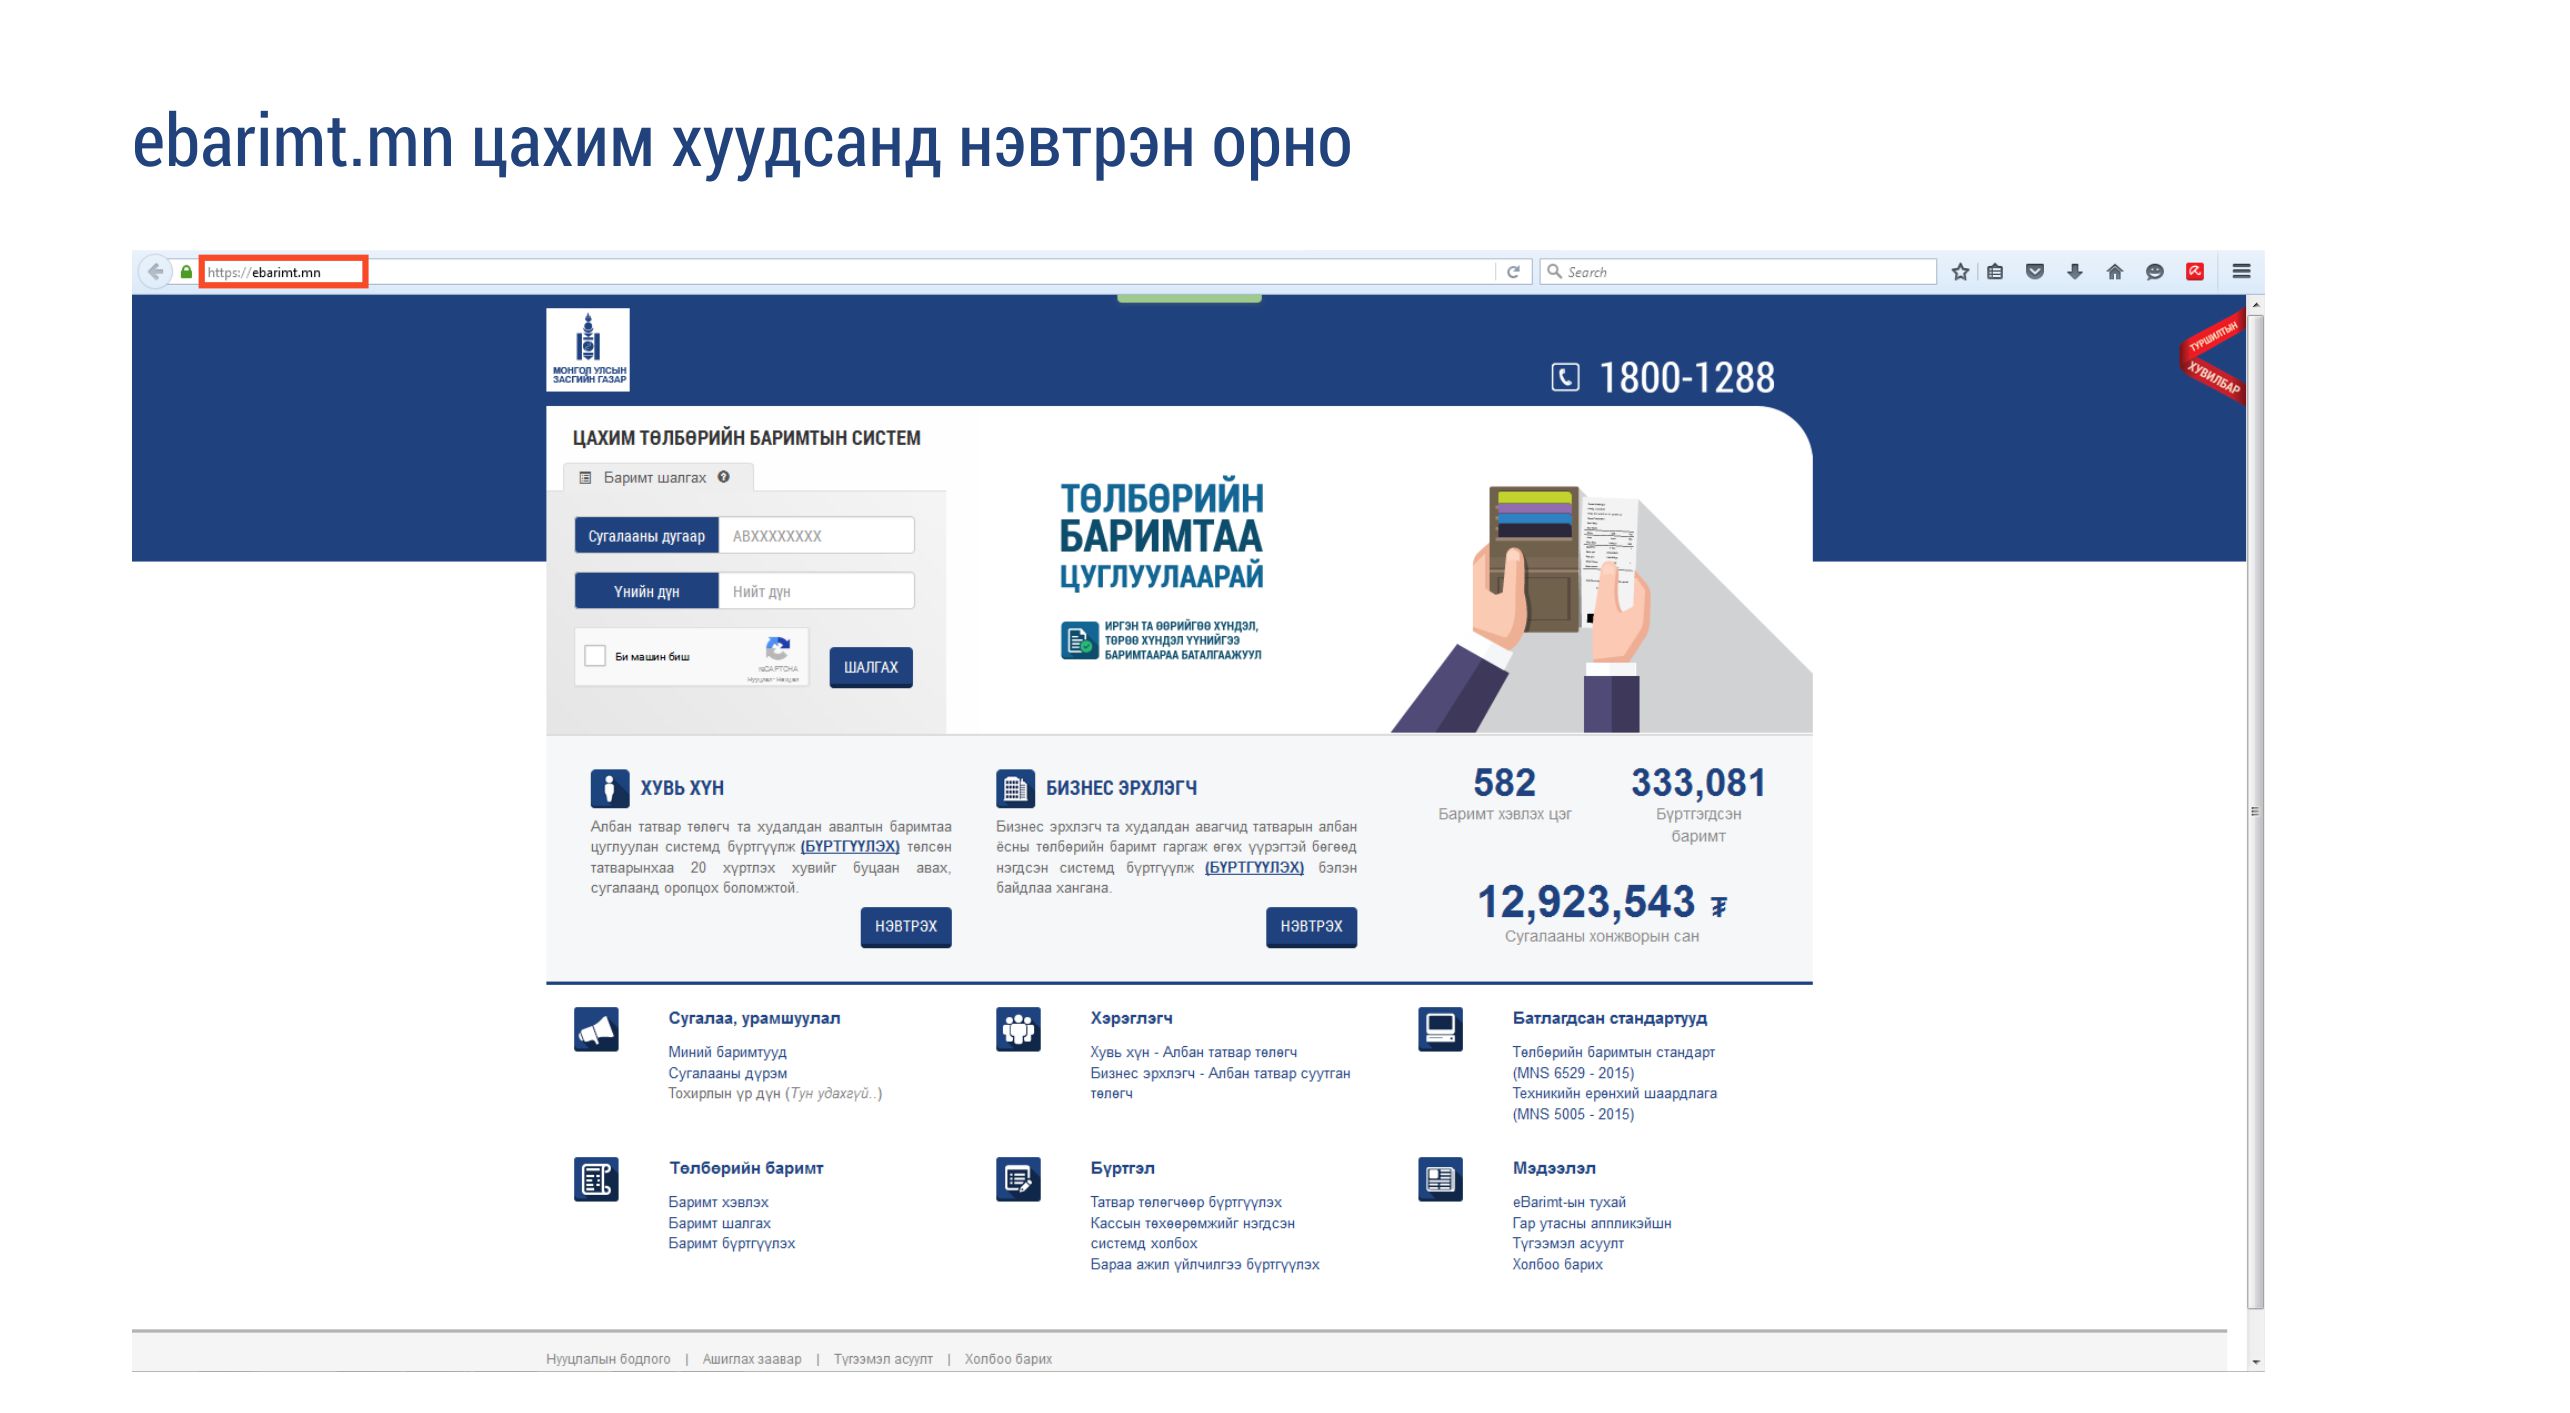The width and height of the screenshot is (2570, 1413).
Task: Click the chat bubble toolbar icon
Action: (x=2155, y=272)
